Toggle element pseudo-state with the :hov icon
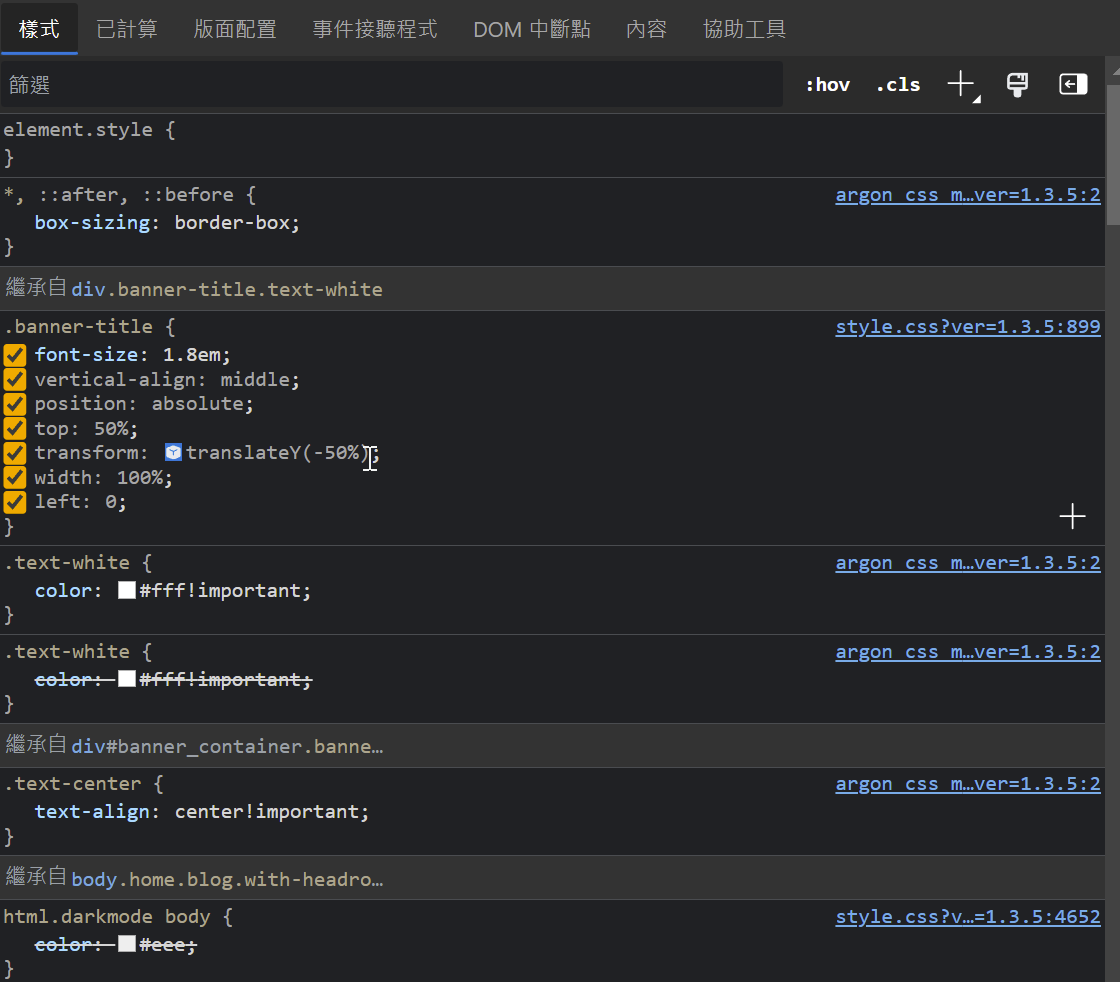1120x982 pixels. [827, 84]
